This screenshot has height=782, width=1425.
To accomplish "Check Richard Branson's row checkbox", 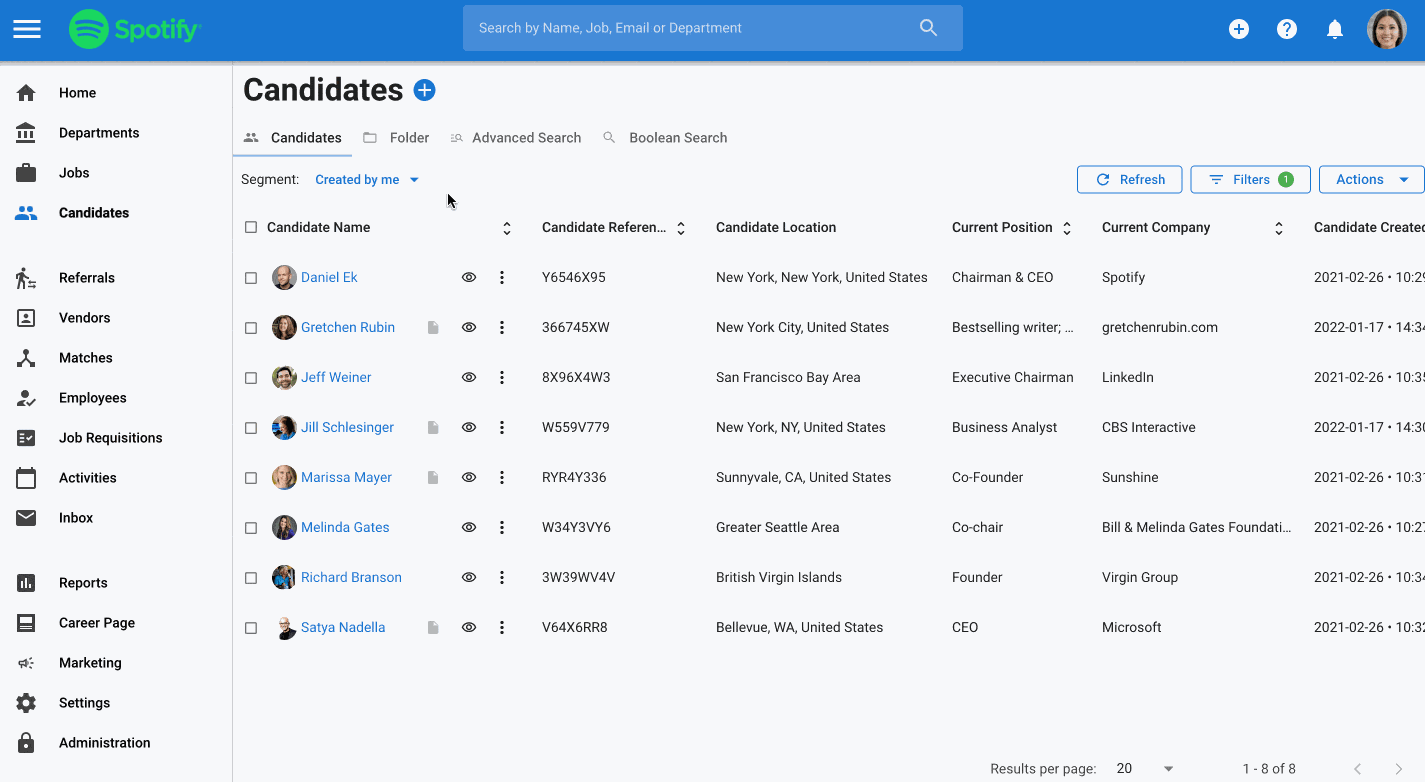I will pos(251,578).
